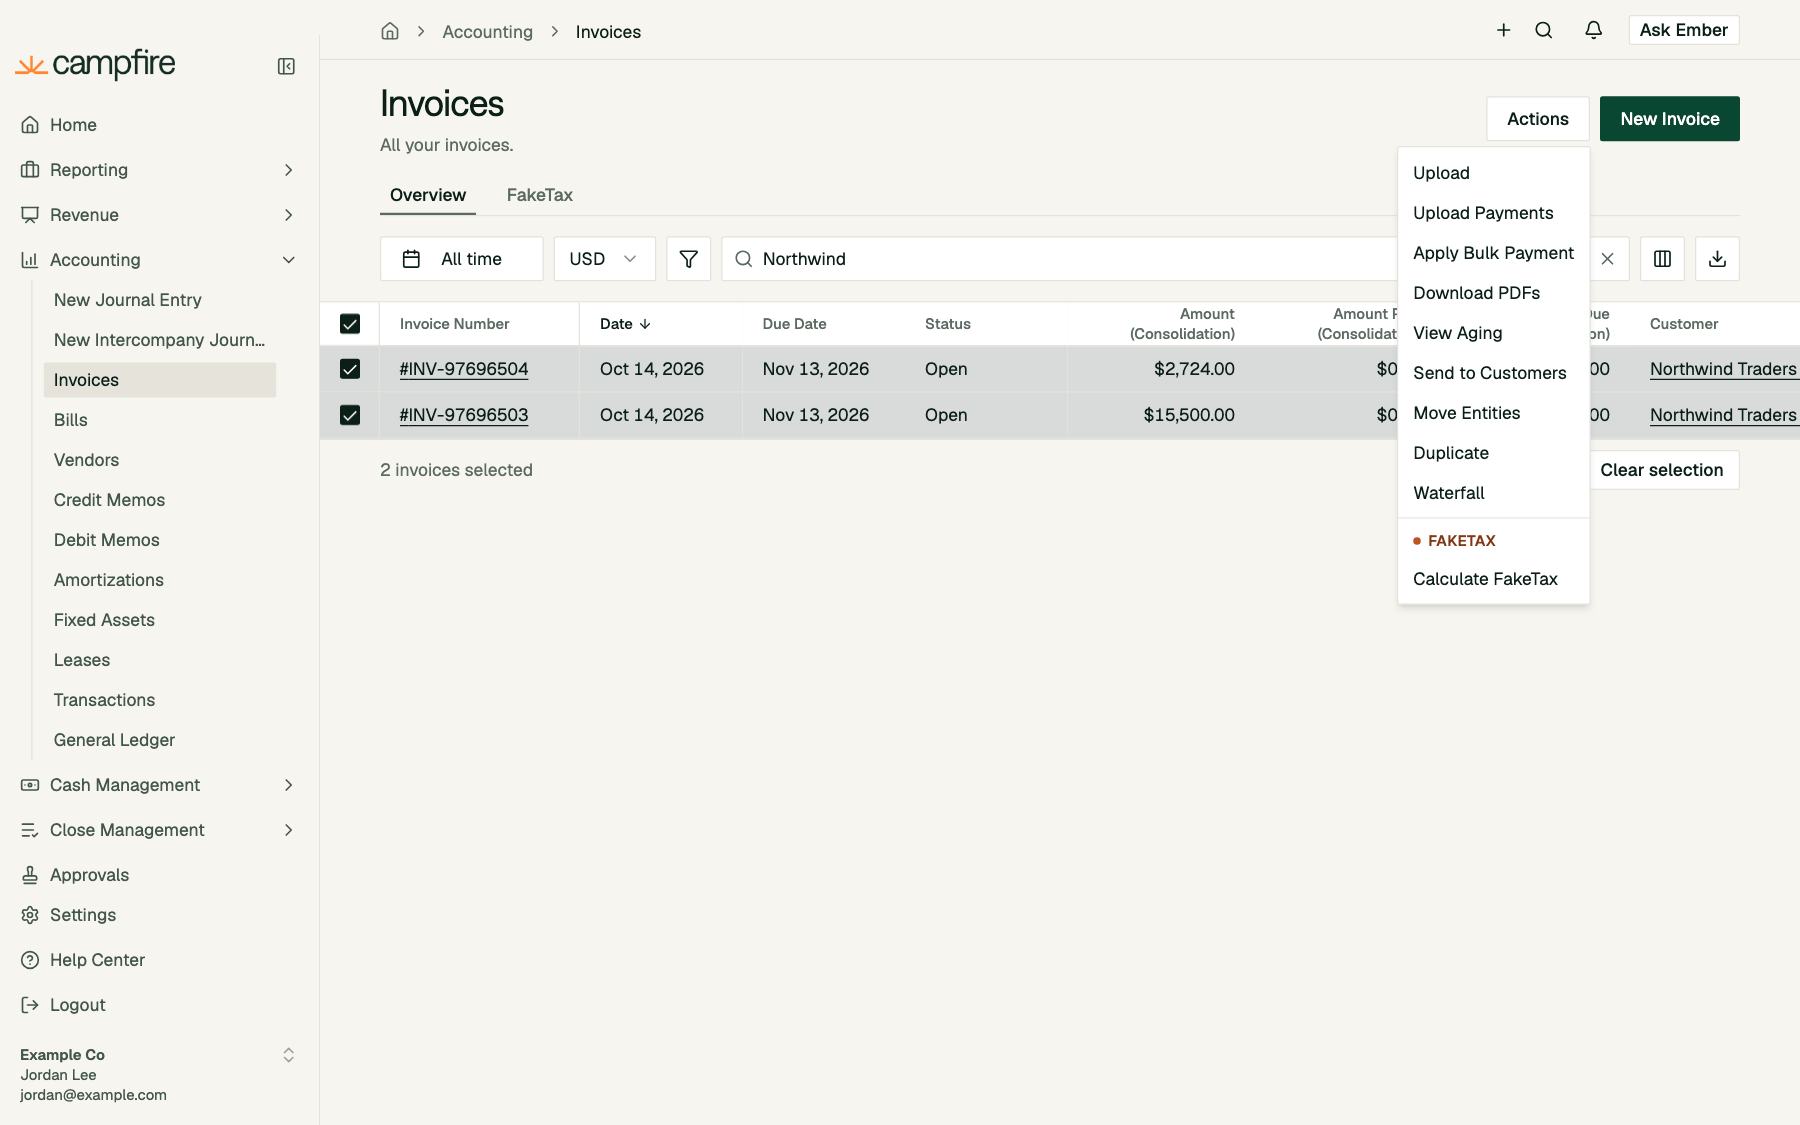Select Download PDFs
The height and width of the screenshot is (1125, 1800).
(x=1493, y=293)
